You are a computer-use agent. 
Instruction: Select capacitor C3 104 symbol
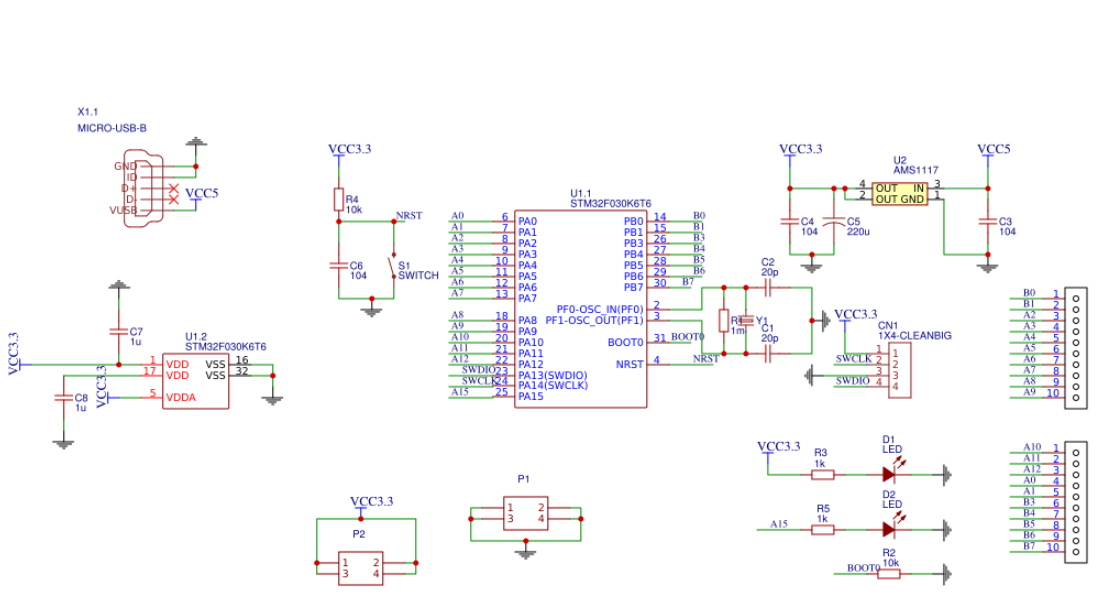[x=987, y=221]
